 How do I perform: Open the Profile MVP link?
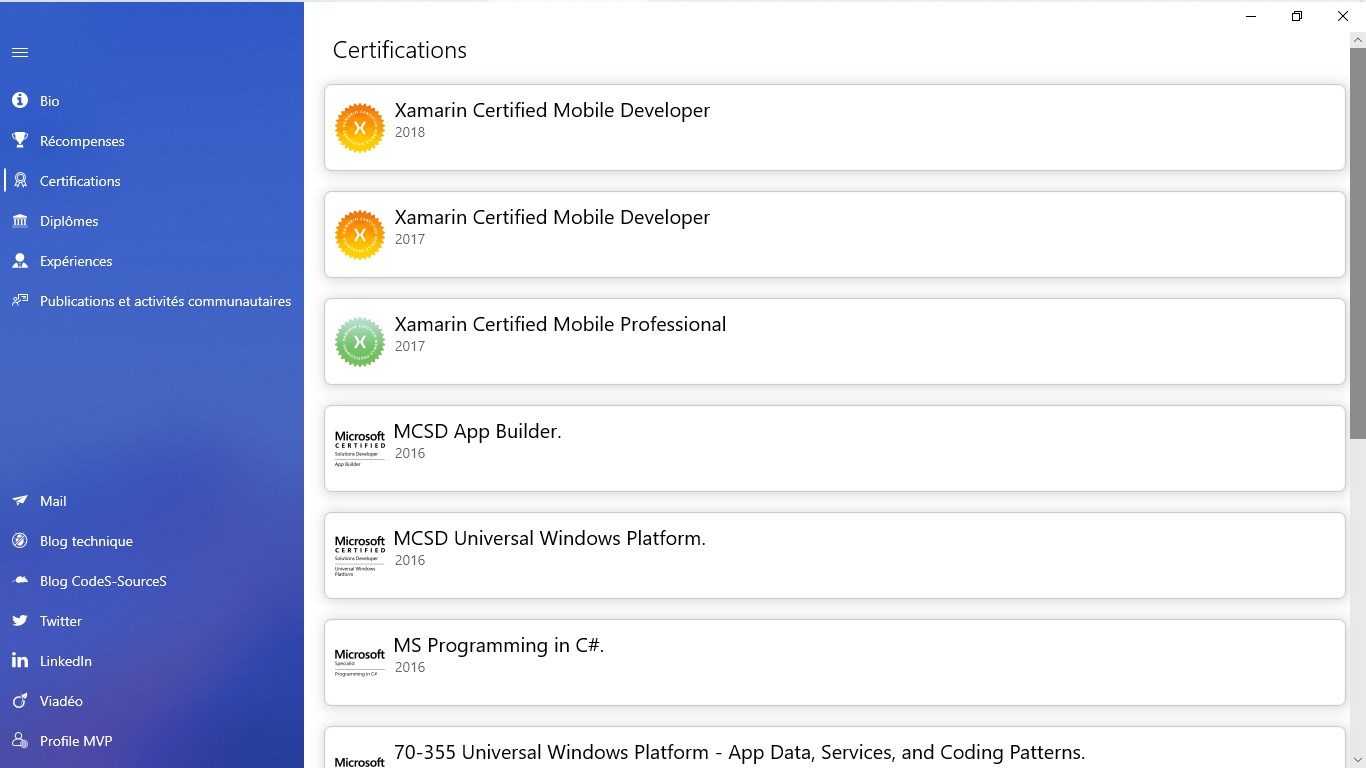pyautogui.click(x=76, y=741)
